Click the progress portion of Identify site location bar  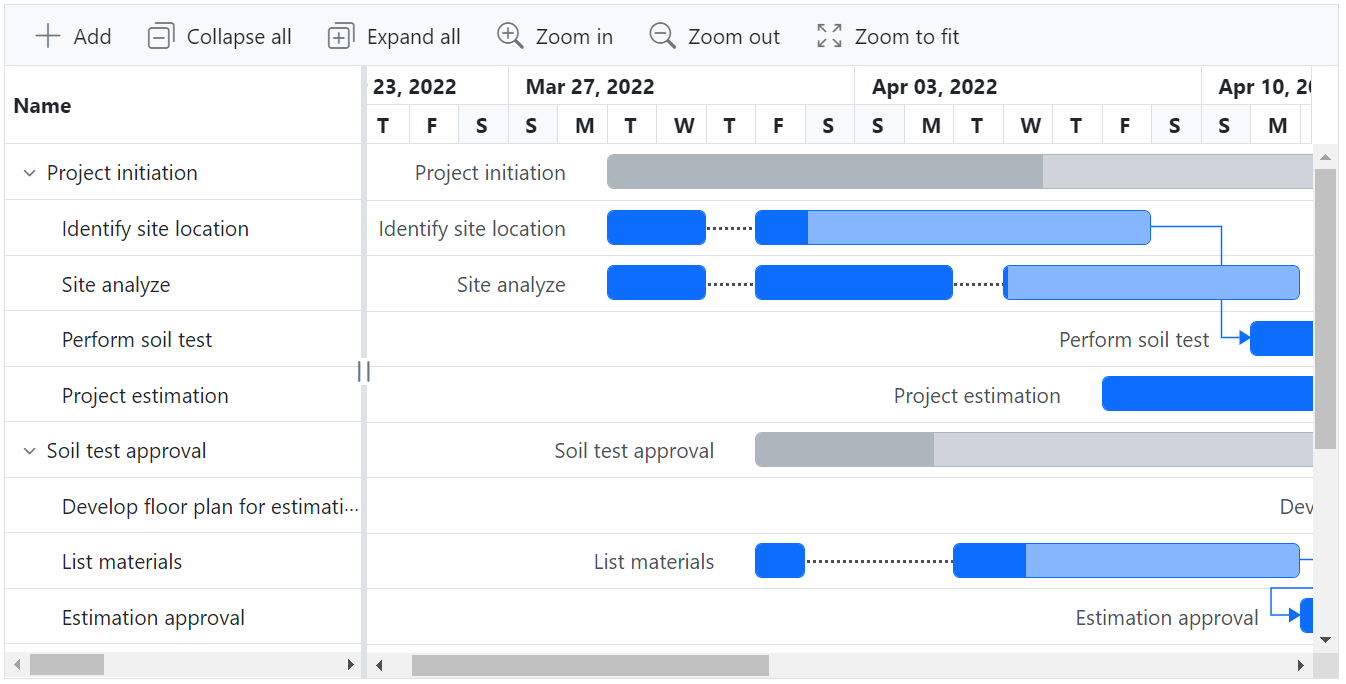click(780, 227)
